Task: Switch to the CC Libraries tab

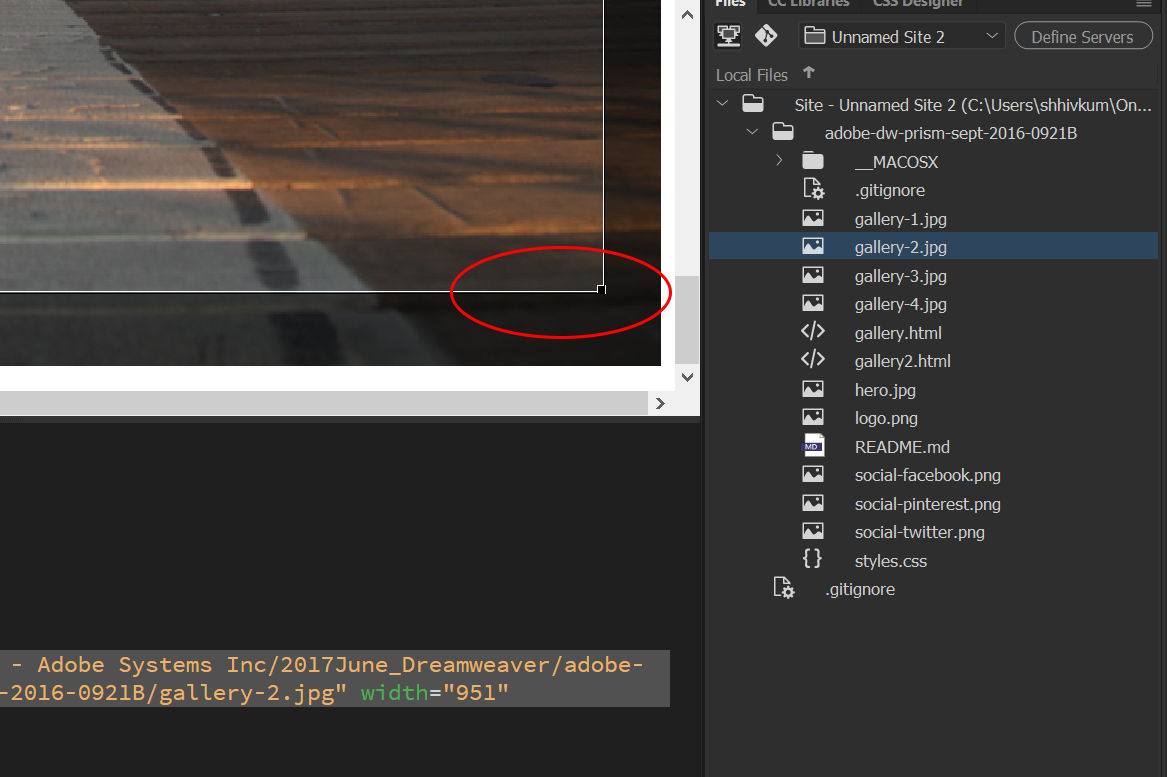Action: pos(808,4)
